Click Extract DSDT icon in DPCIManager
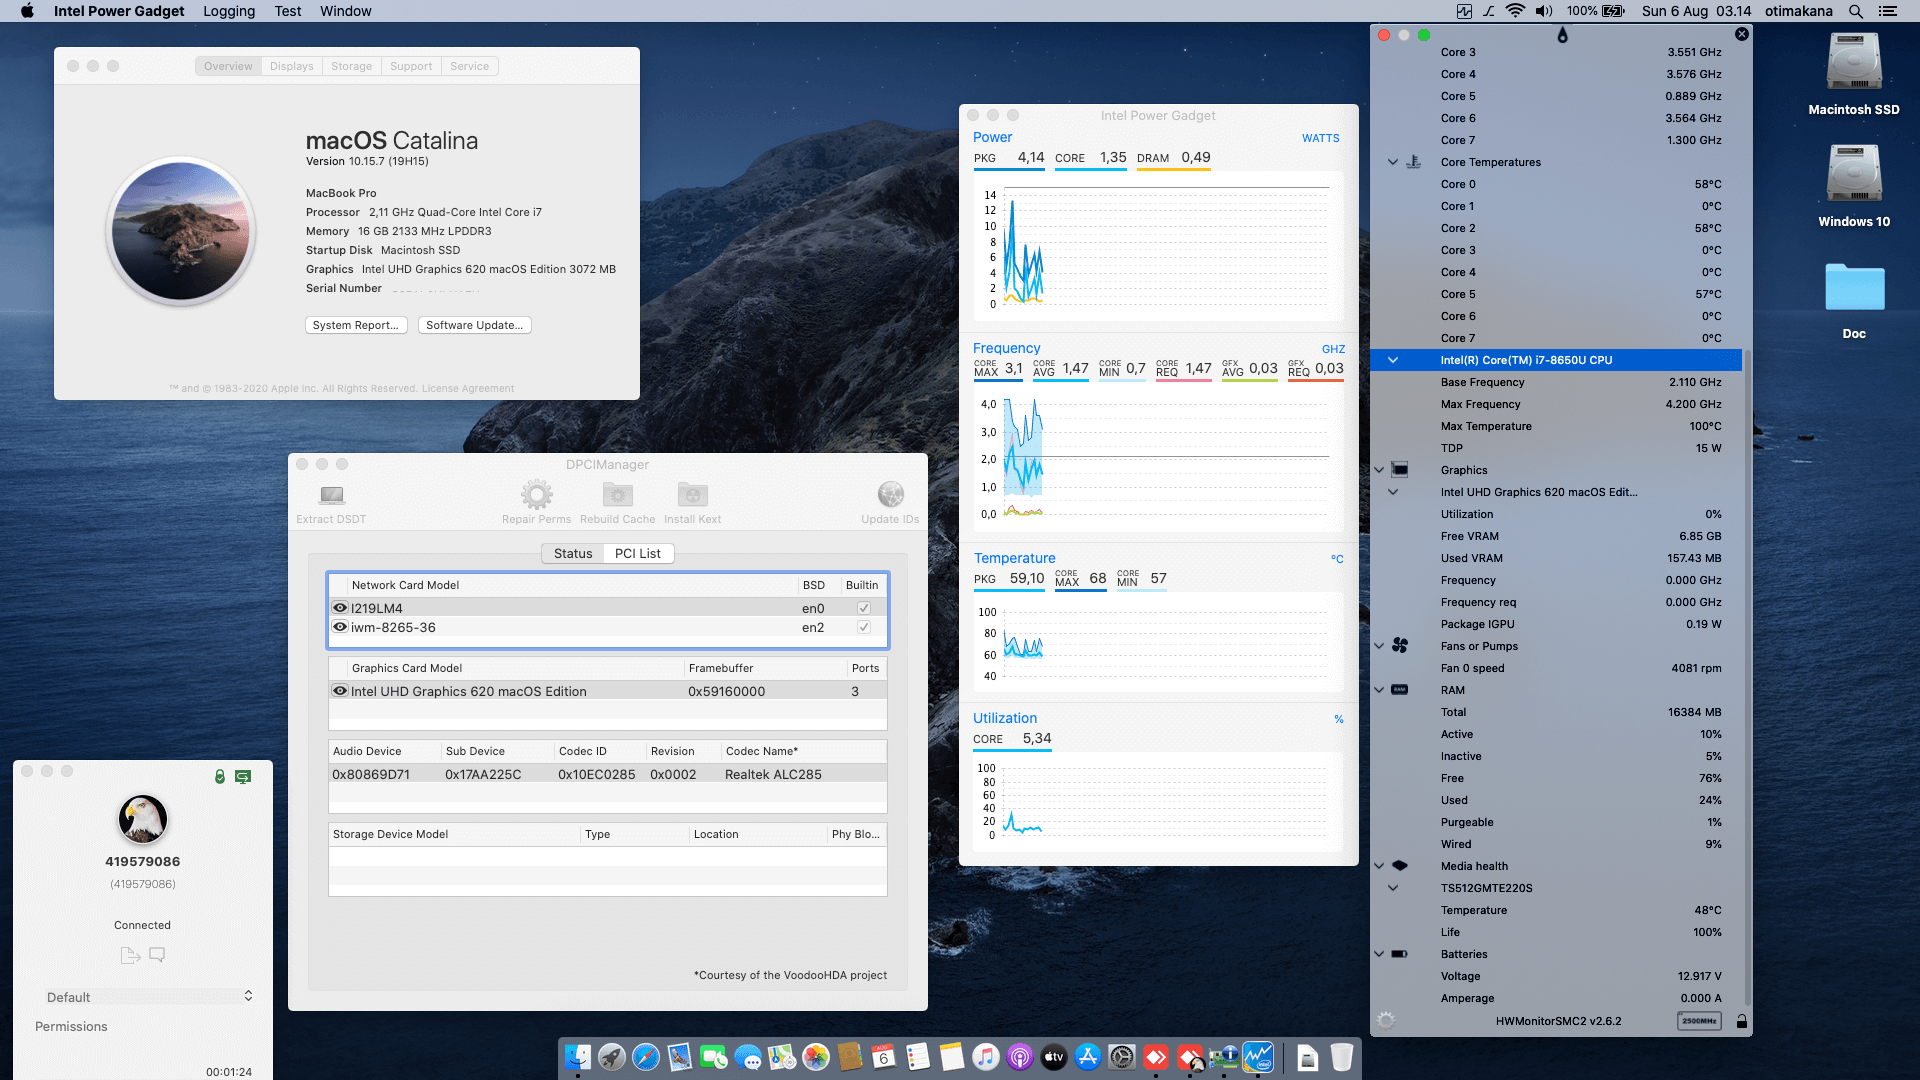 click(x=331, y=495)
